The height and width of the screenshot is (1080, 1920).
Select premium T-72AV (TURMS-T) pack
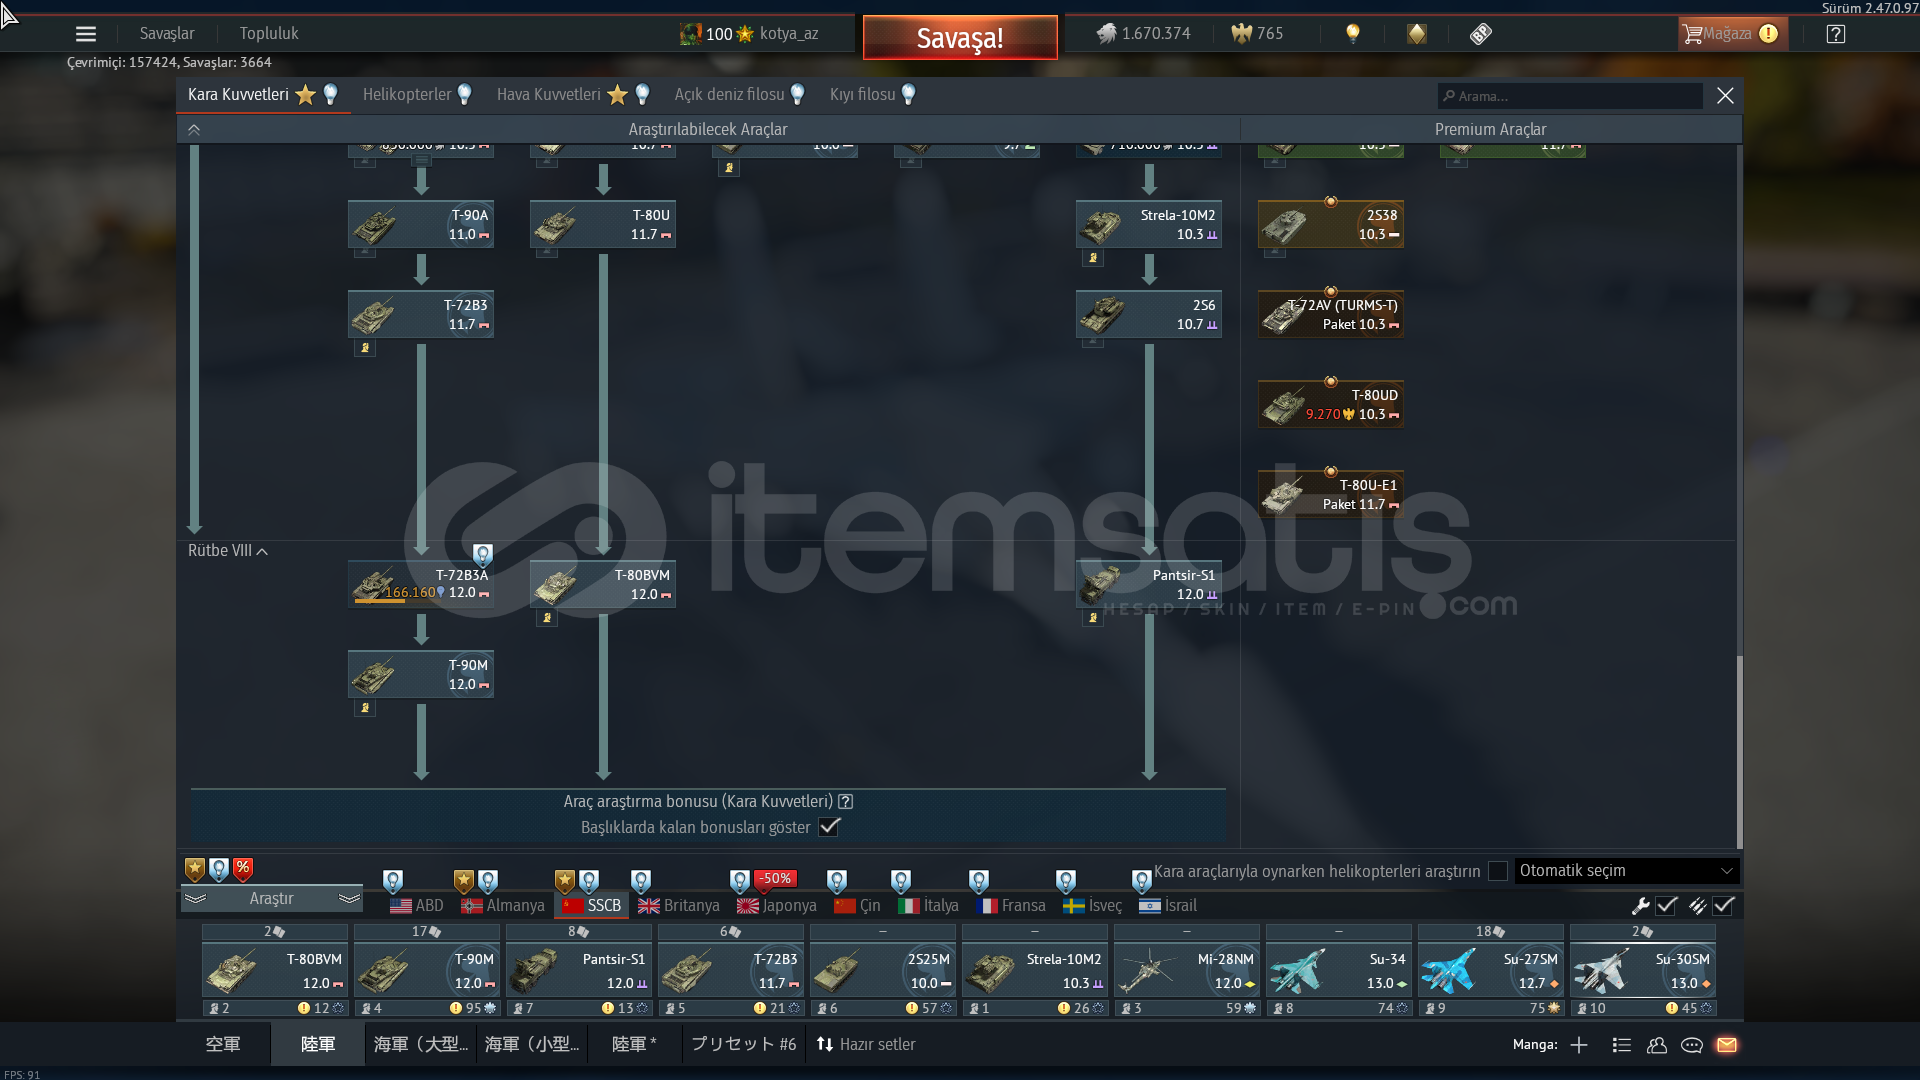click(1331, 314)
